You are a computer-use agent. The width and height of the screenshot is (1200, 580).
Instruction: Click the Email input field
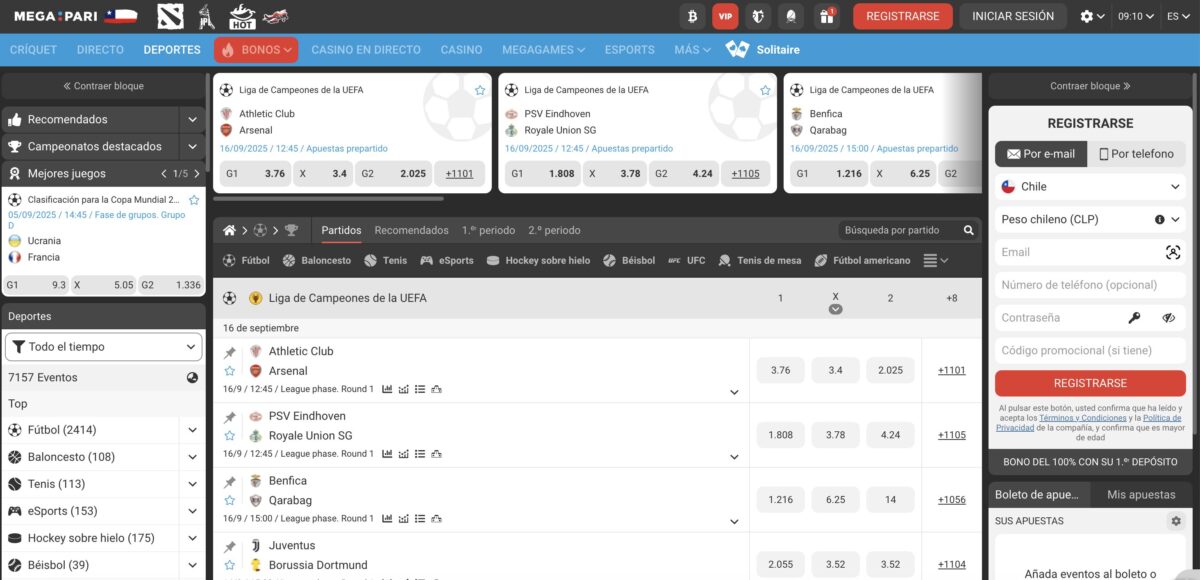(1080, 252)
